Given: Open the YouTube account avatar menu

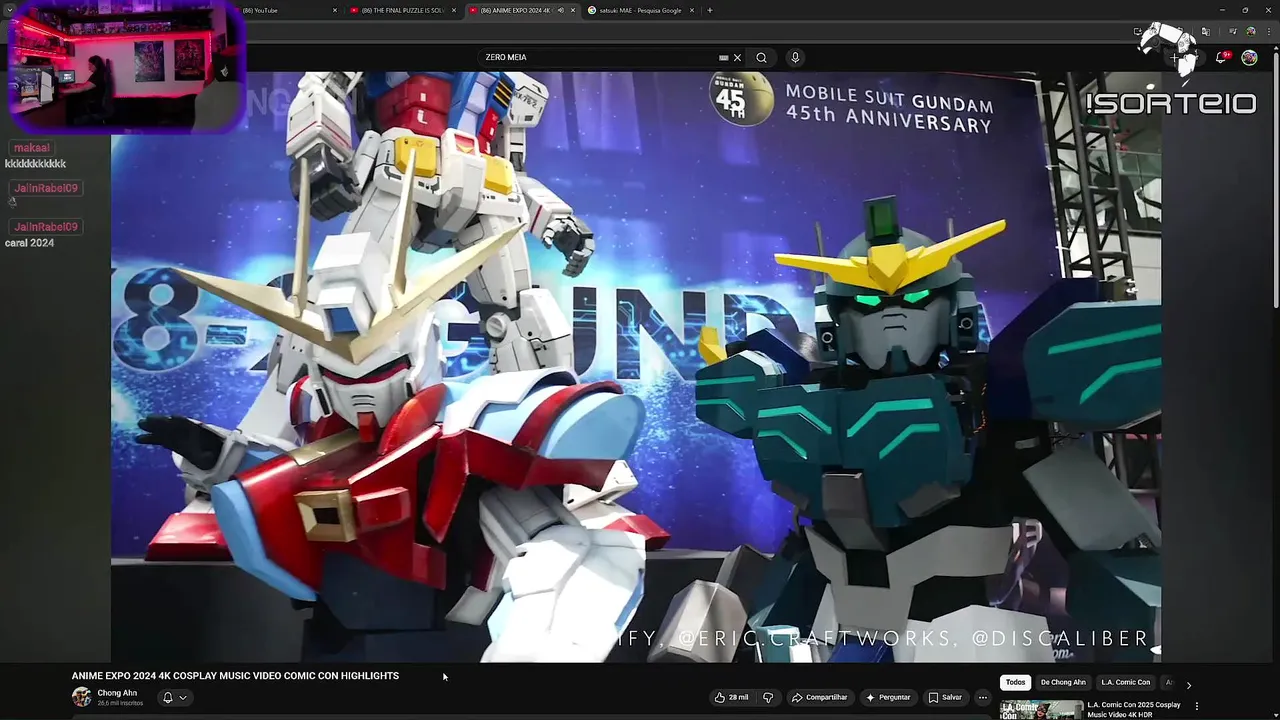Looking at the screenshot, I should [1249, 58].
